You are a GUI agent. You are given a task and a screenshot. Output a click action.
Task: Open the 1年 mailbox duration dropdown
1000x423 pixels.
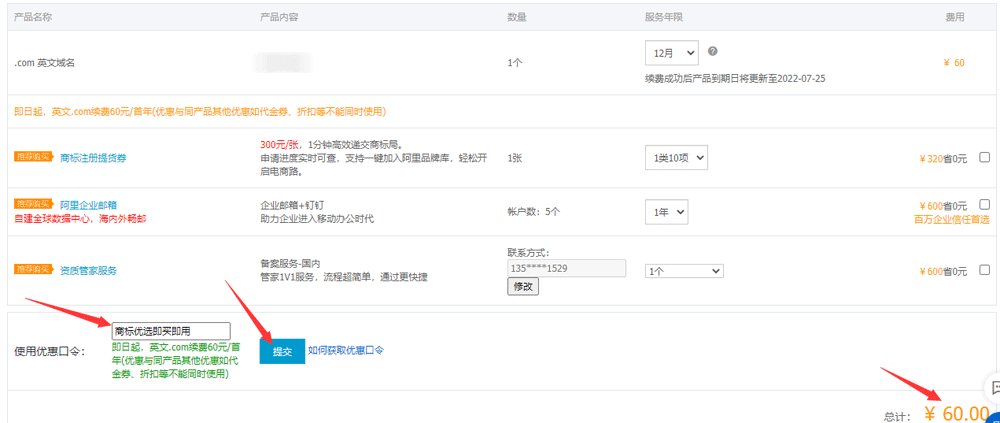(666, 211)
